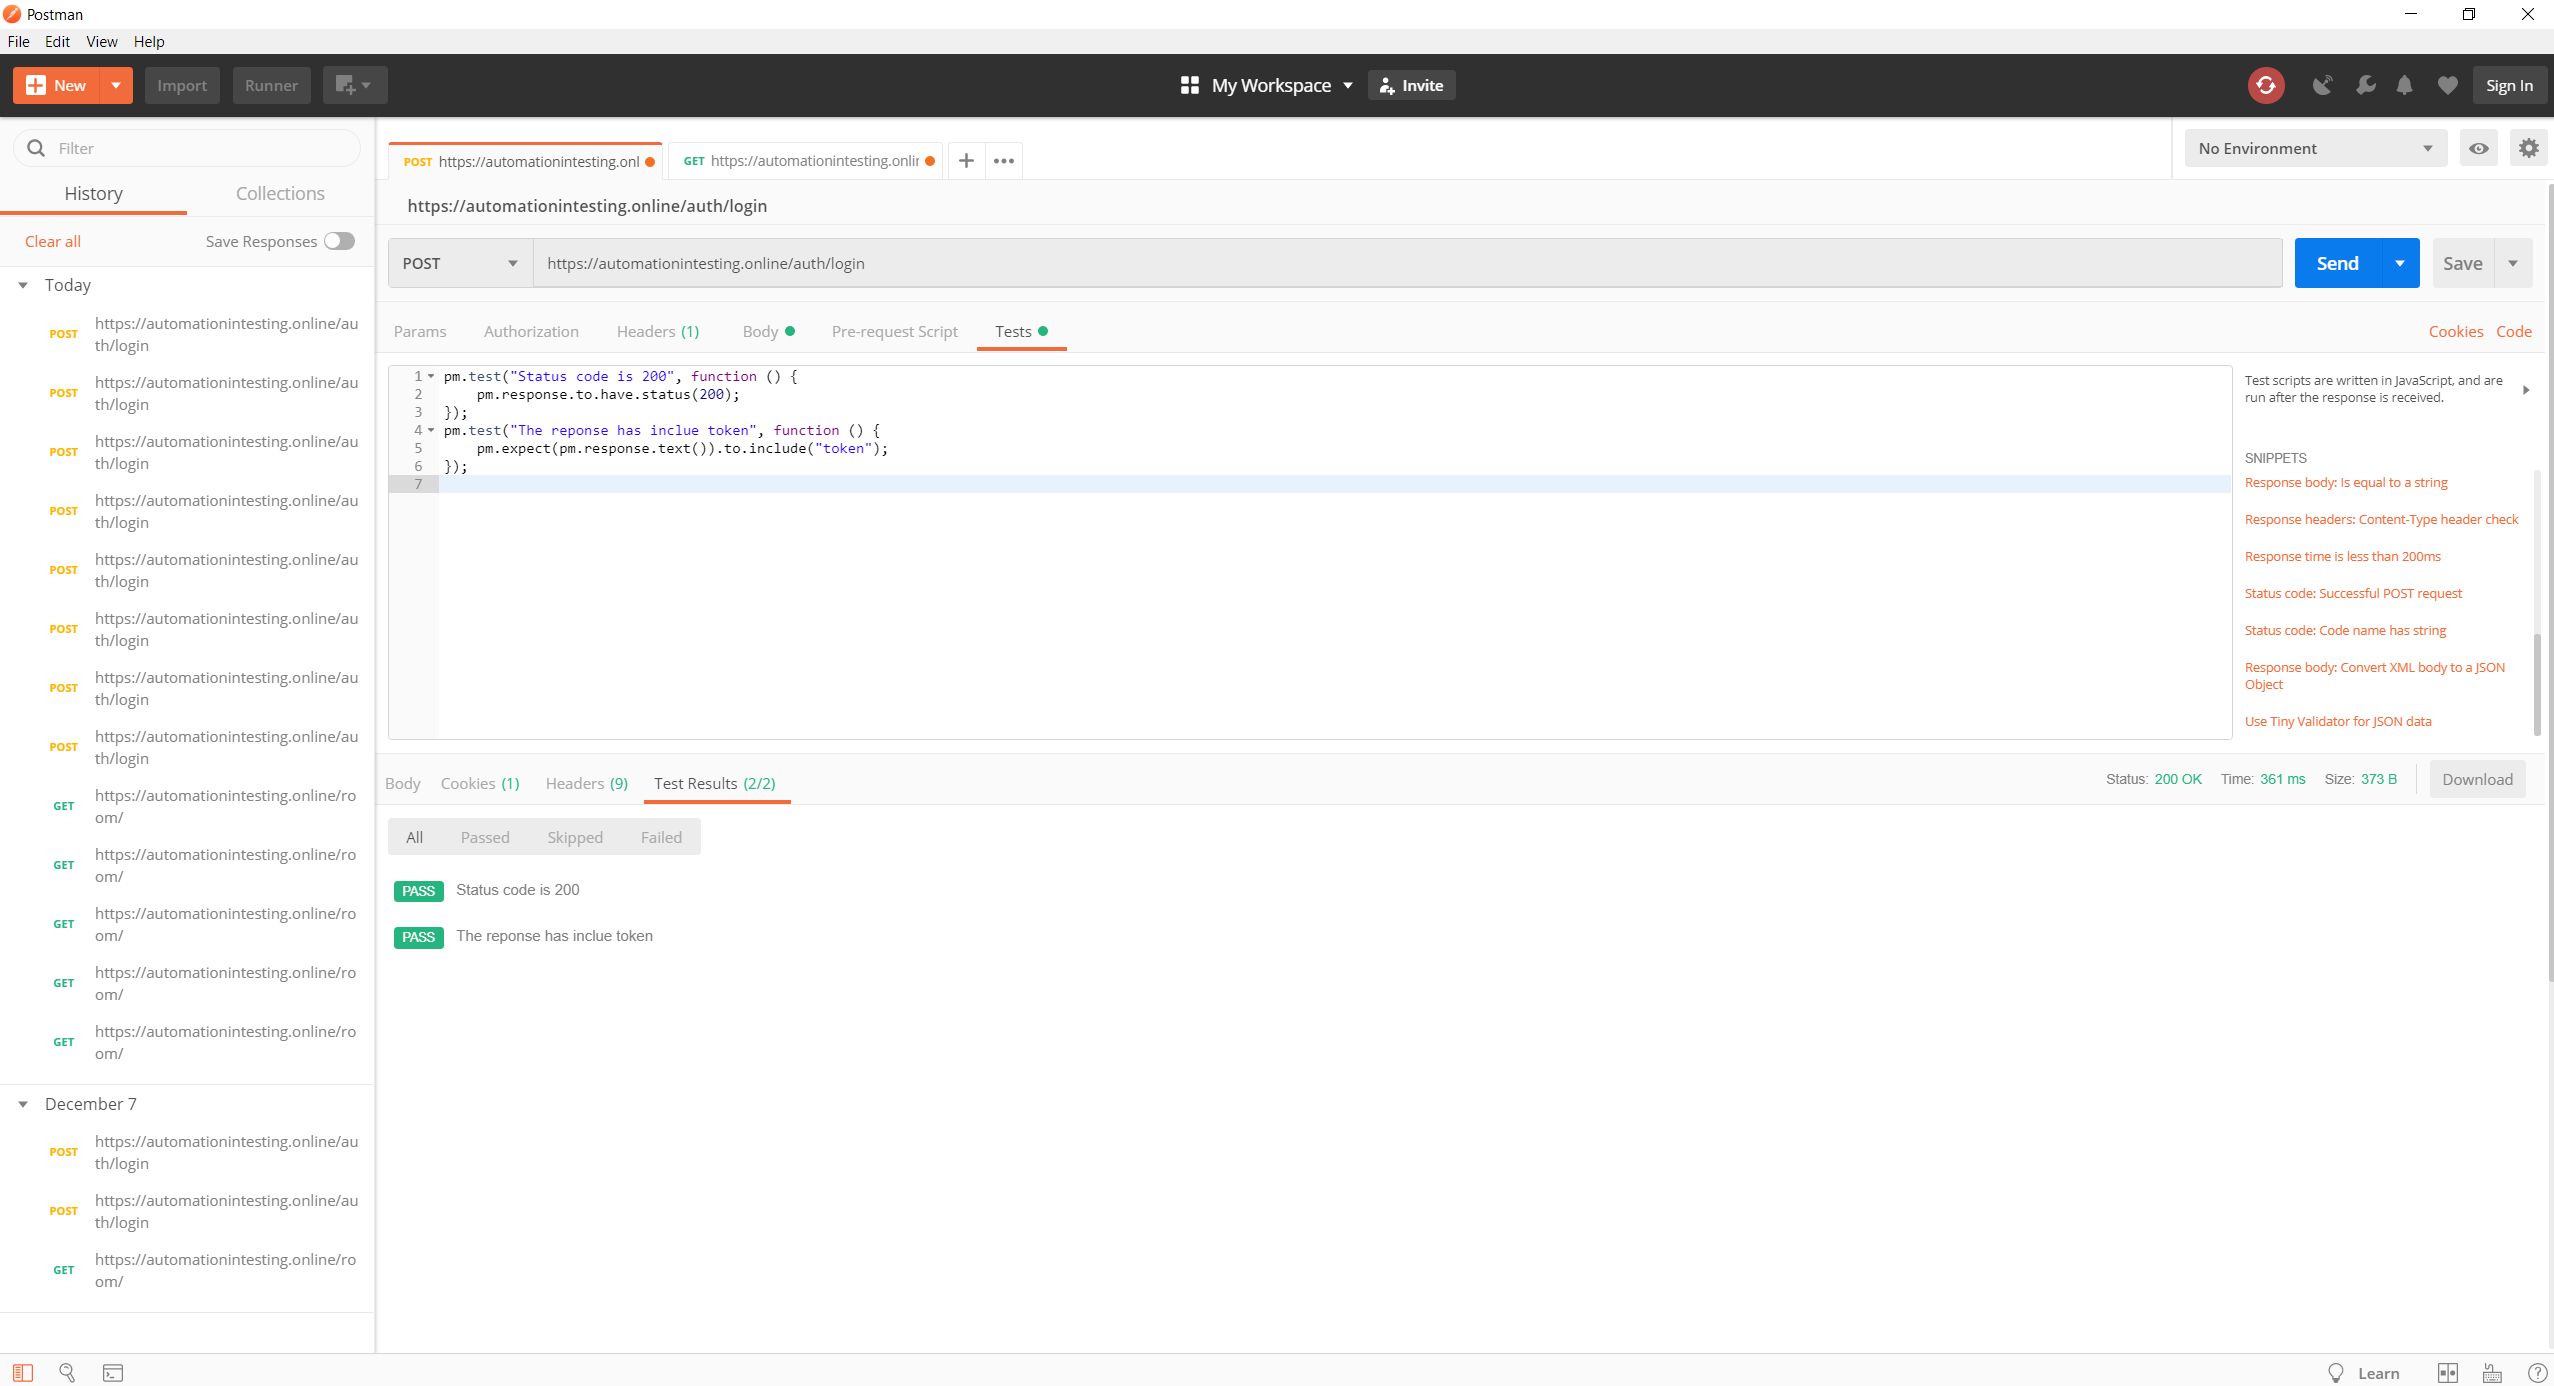This screenshot has width=2554, height=1386.
Task: Click the satellite capture requests icon
Action: tap(2322, 85)
